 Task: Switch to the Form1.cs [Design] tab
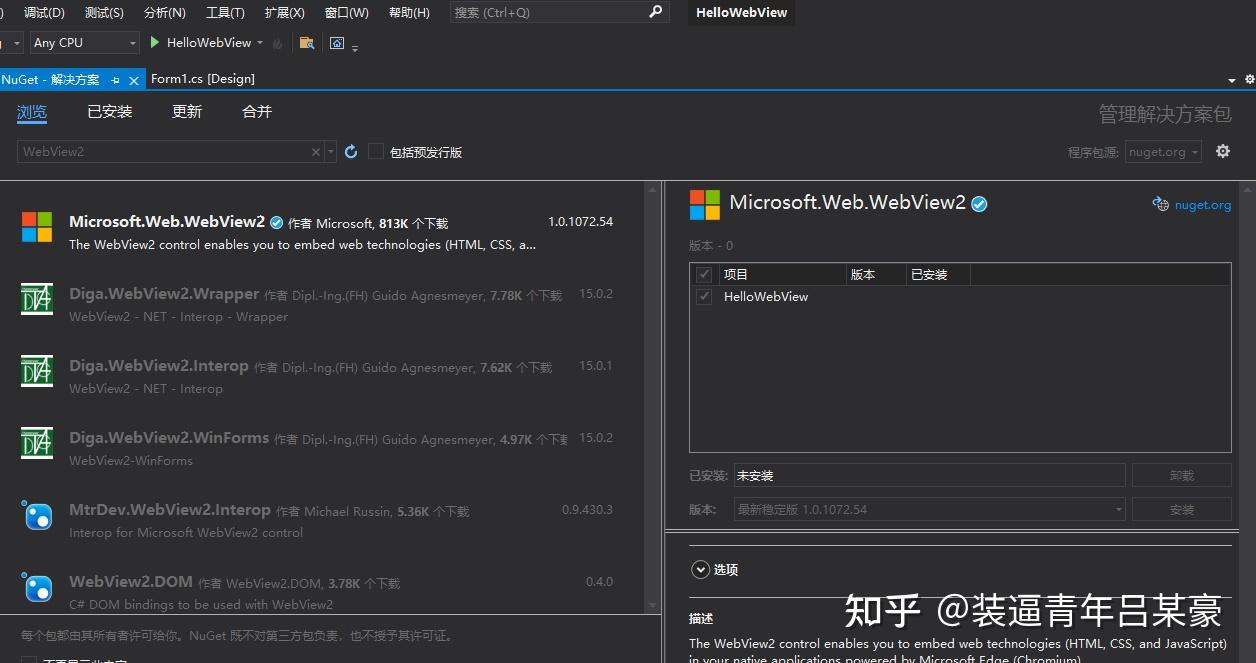(x=203, y=78)
